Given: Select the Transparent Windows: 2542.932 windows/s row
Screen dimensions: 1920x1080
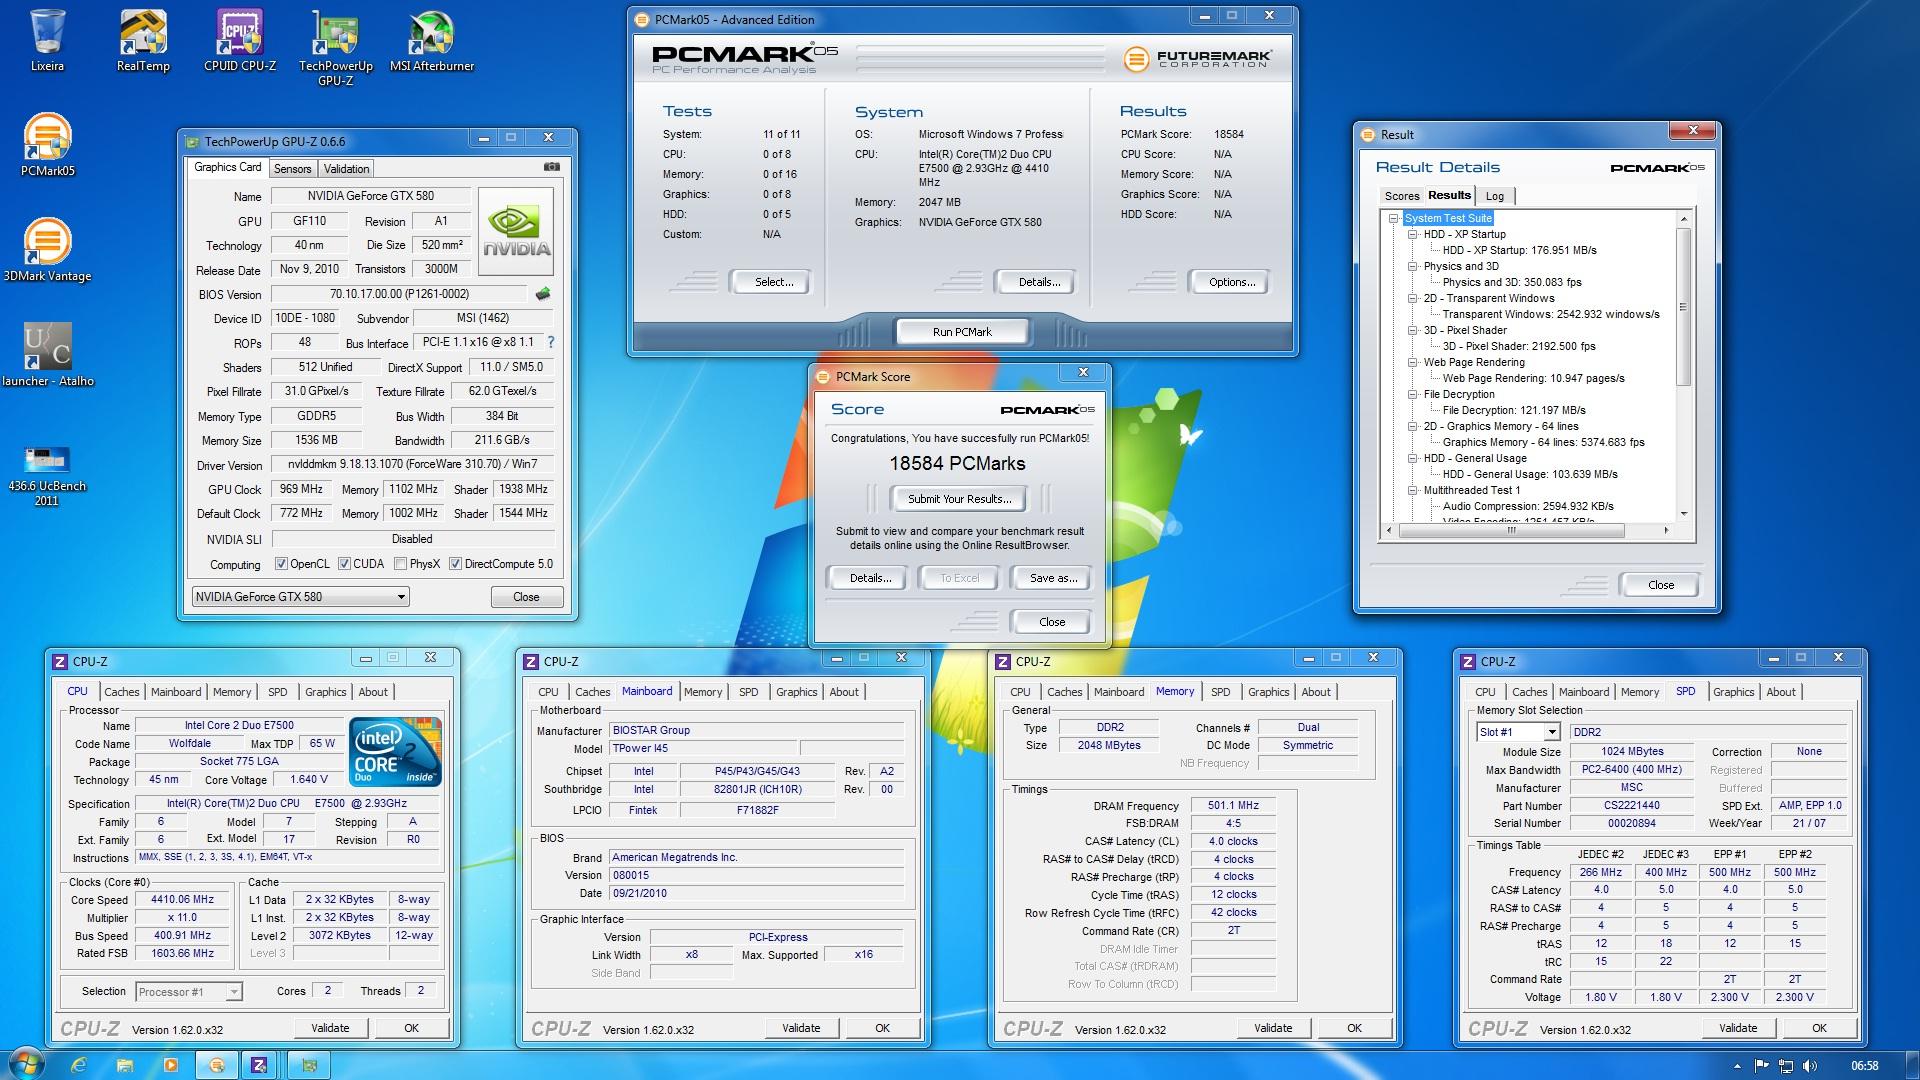Looking at the screenshot, I should pos(1551,314).
